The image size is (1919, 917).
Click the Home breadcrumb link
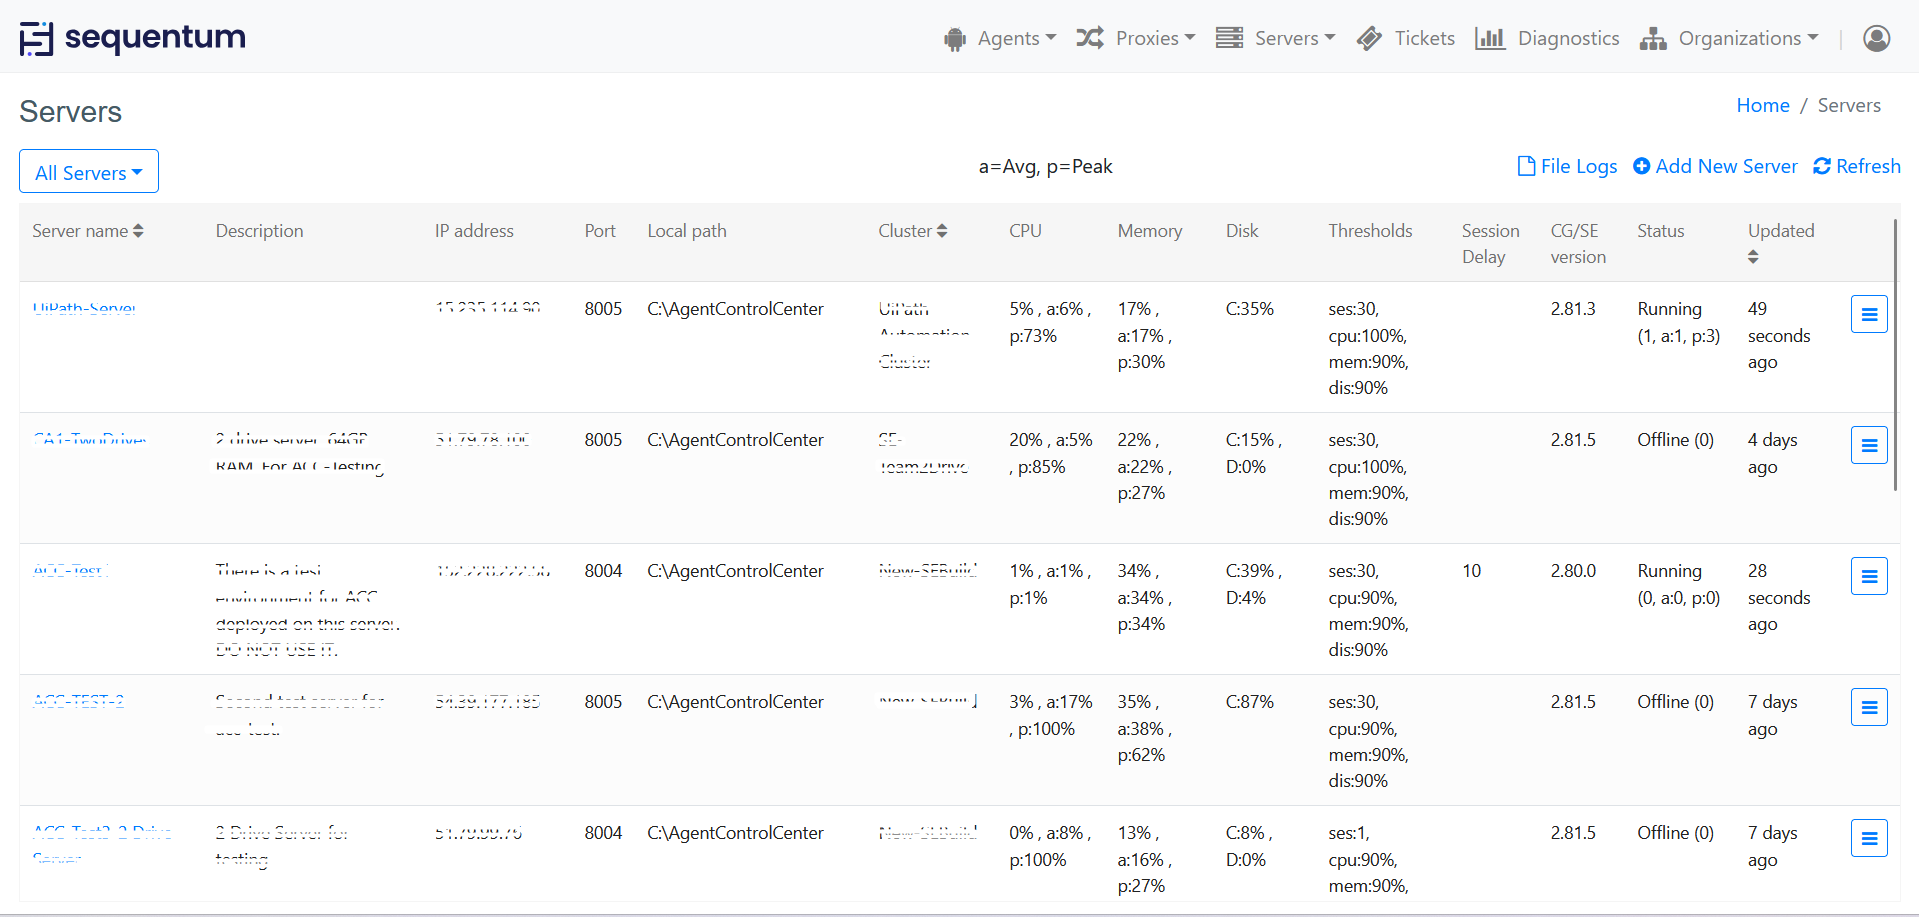pos(1762,105)
